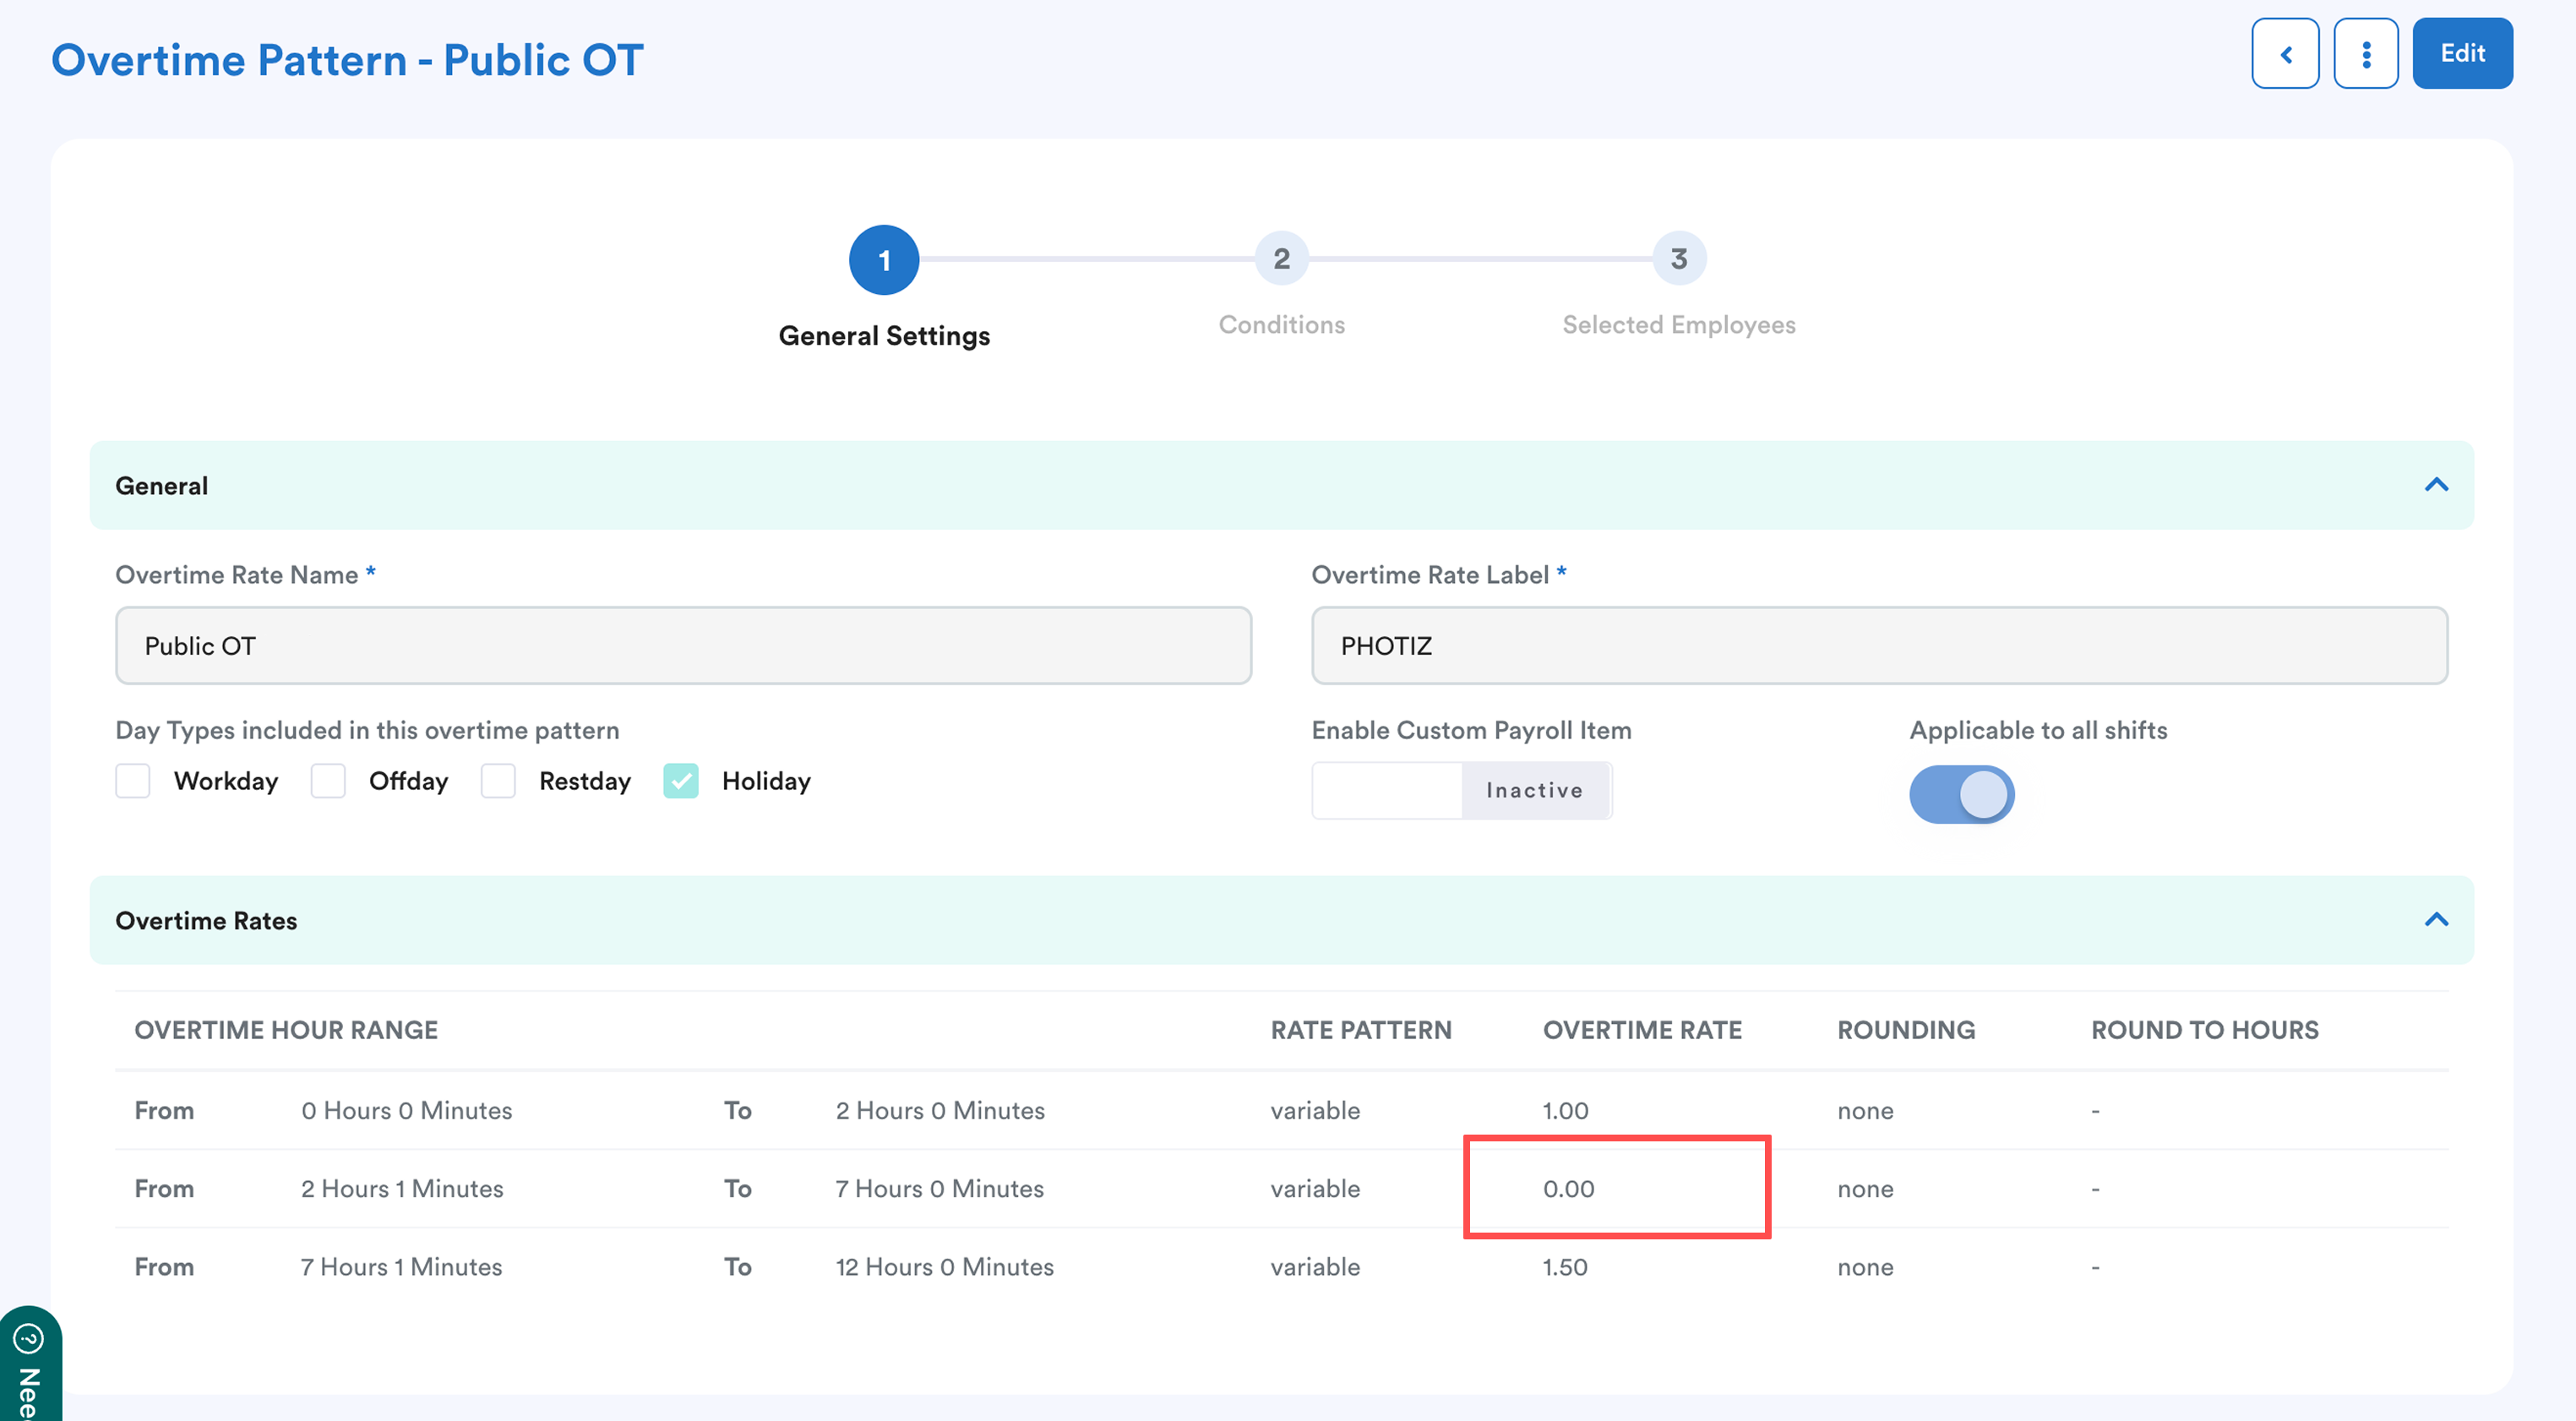Uncheck the Holiday checkbox
The width and height of the screenshot is (2576, 1421).
[681, 781]
